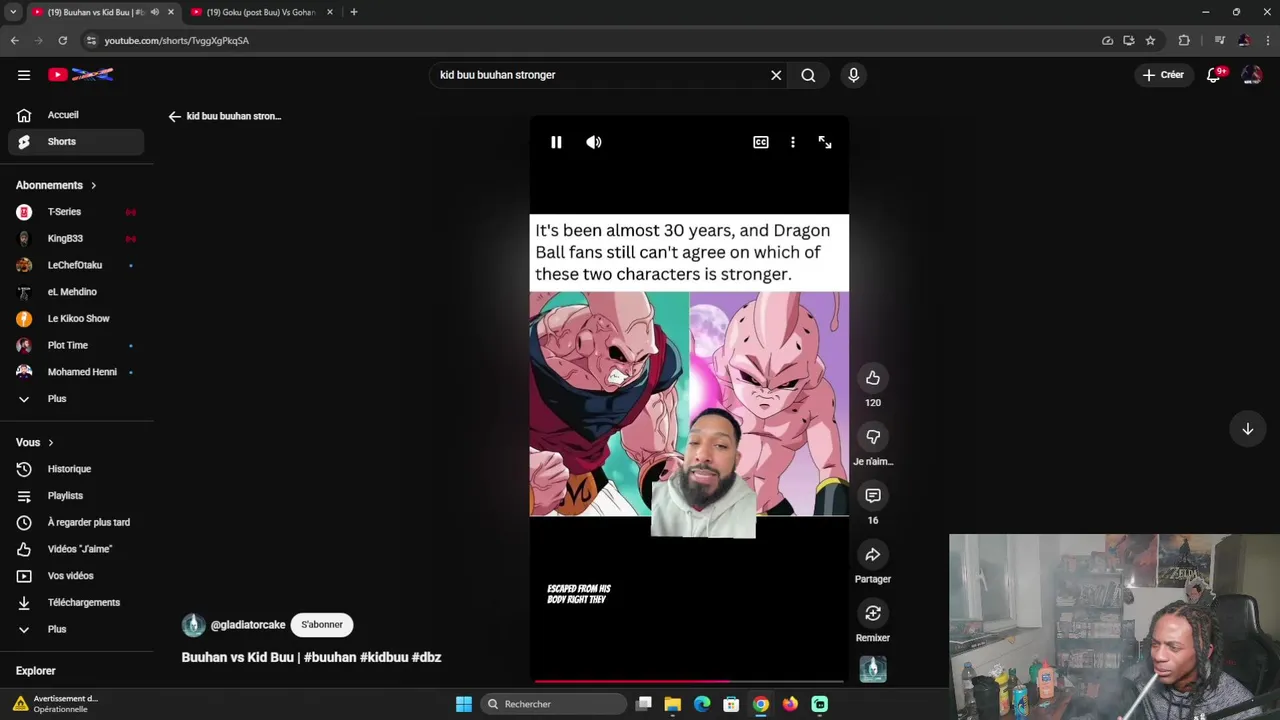Open the Plot Time channel
The image size is (1280, 720).
click(76, 345)
